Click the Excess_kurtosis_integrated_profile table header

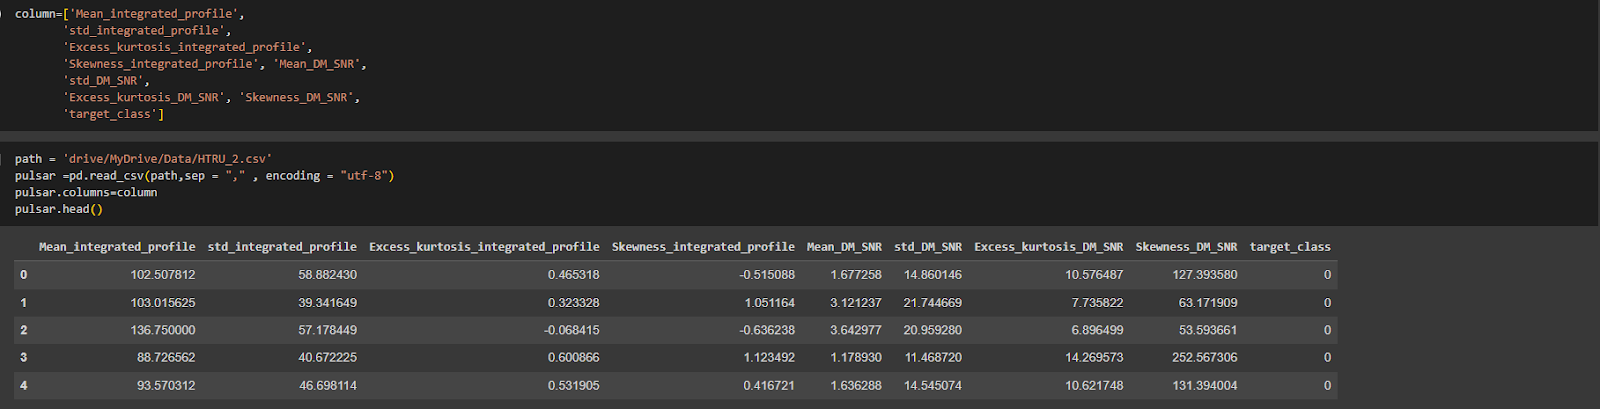484,247
